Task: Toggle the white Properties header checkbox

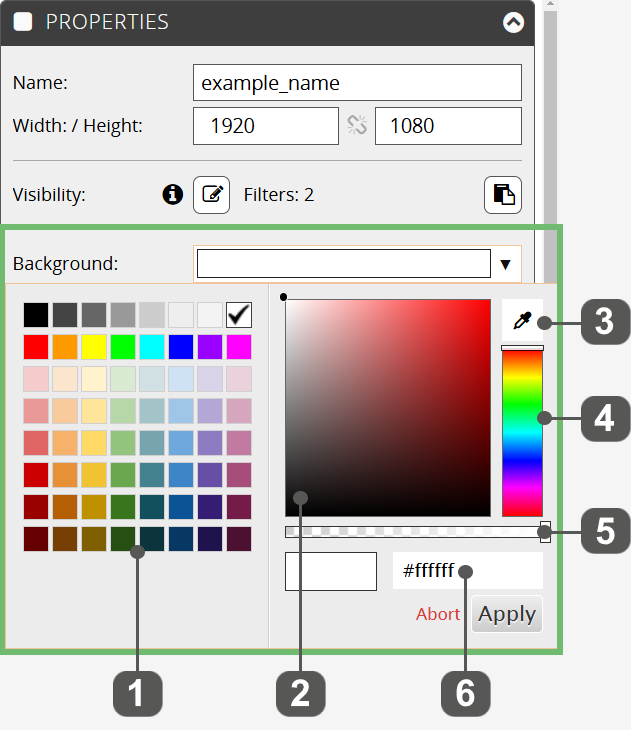Action: pyautogui.click(x=23, y=21)
